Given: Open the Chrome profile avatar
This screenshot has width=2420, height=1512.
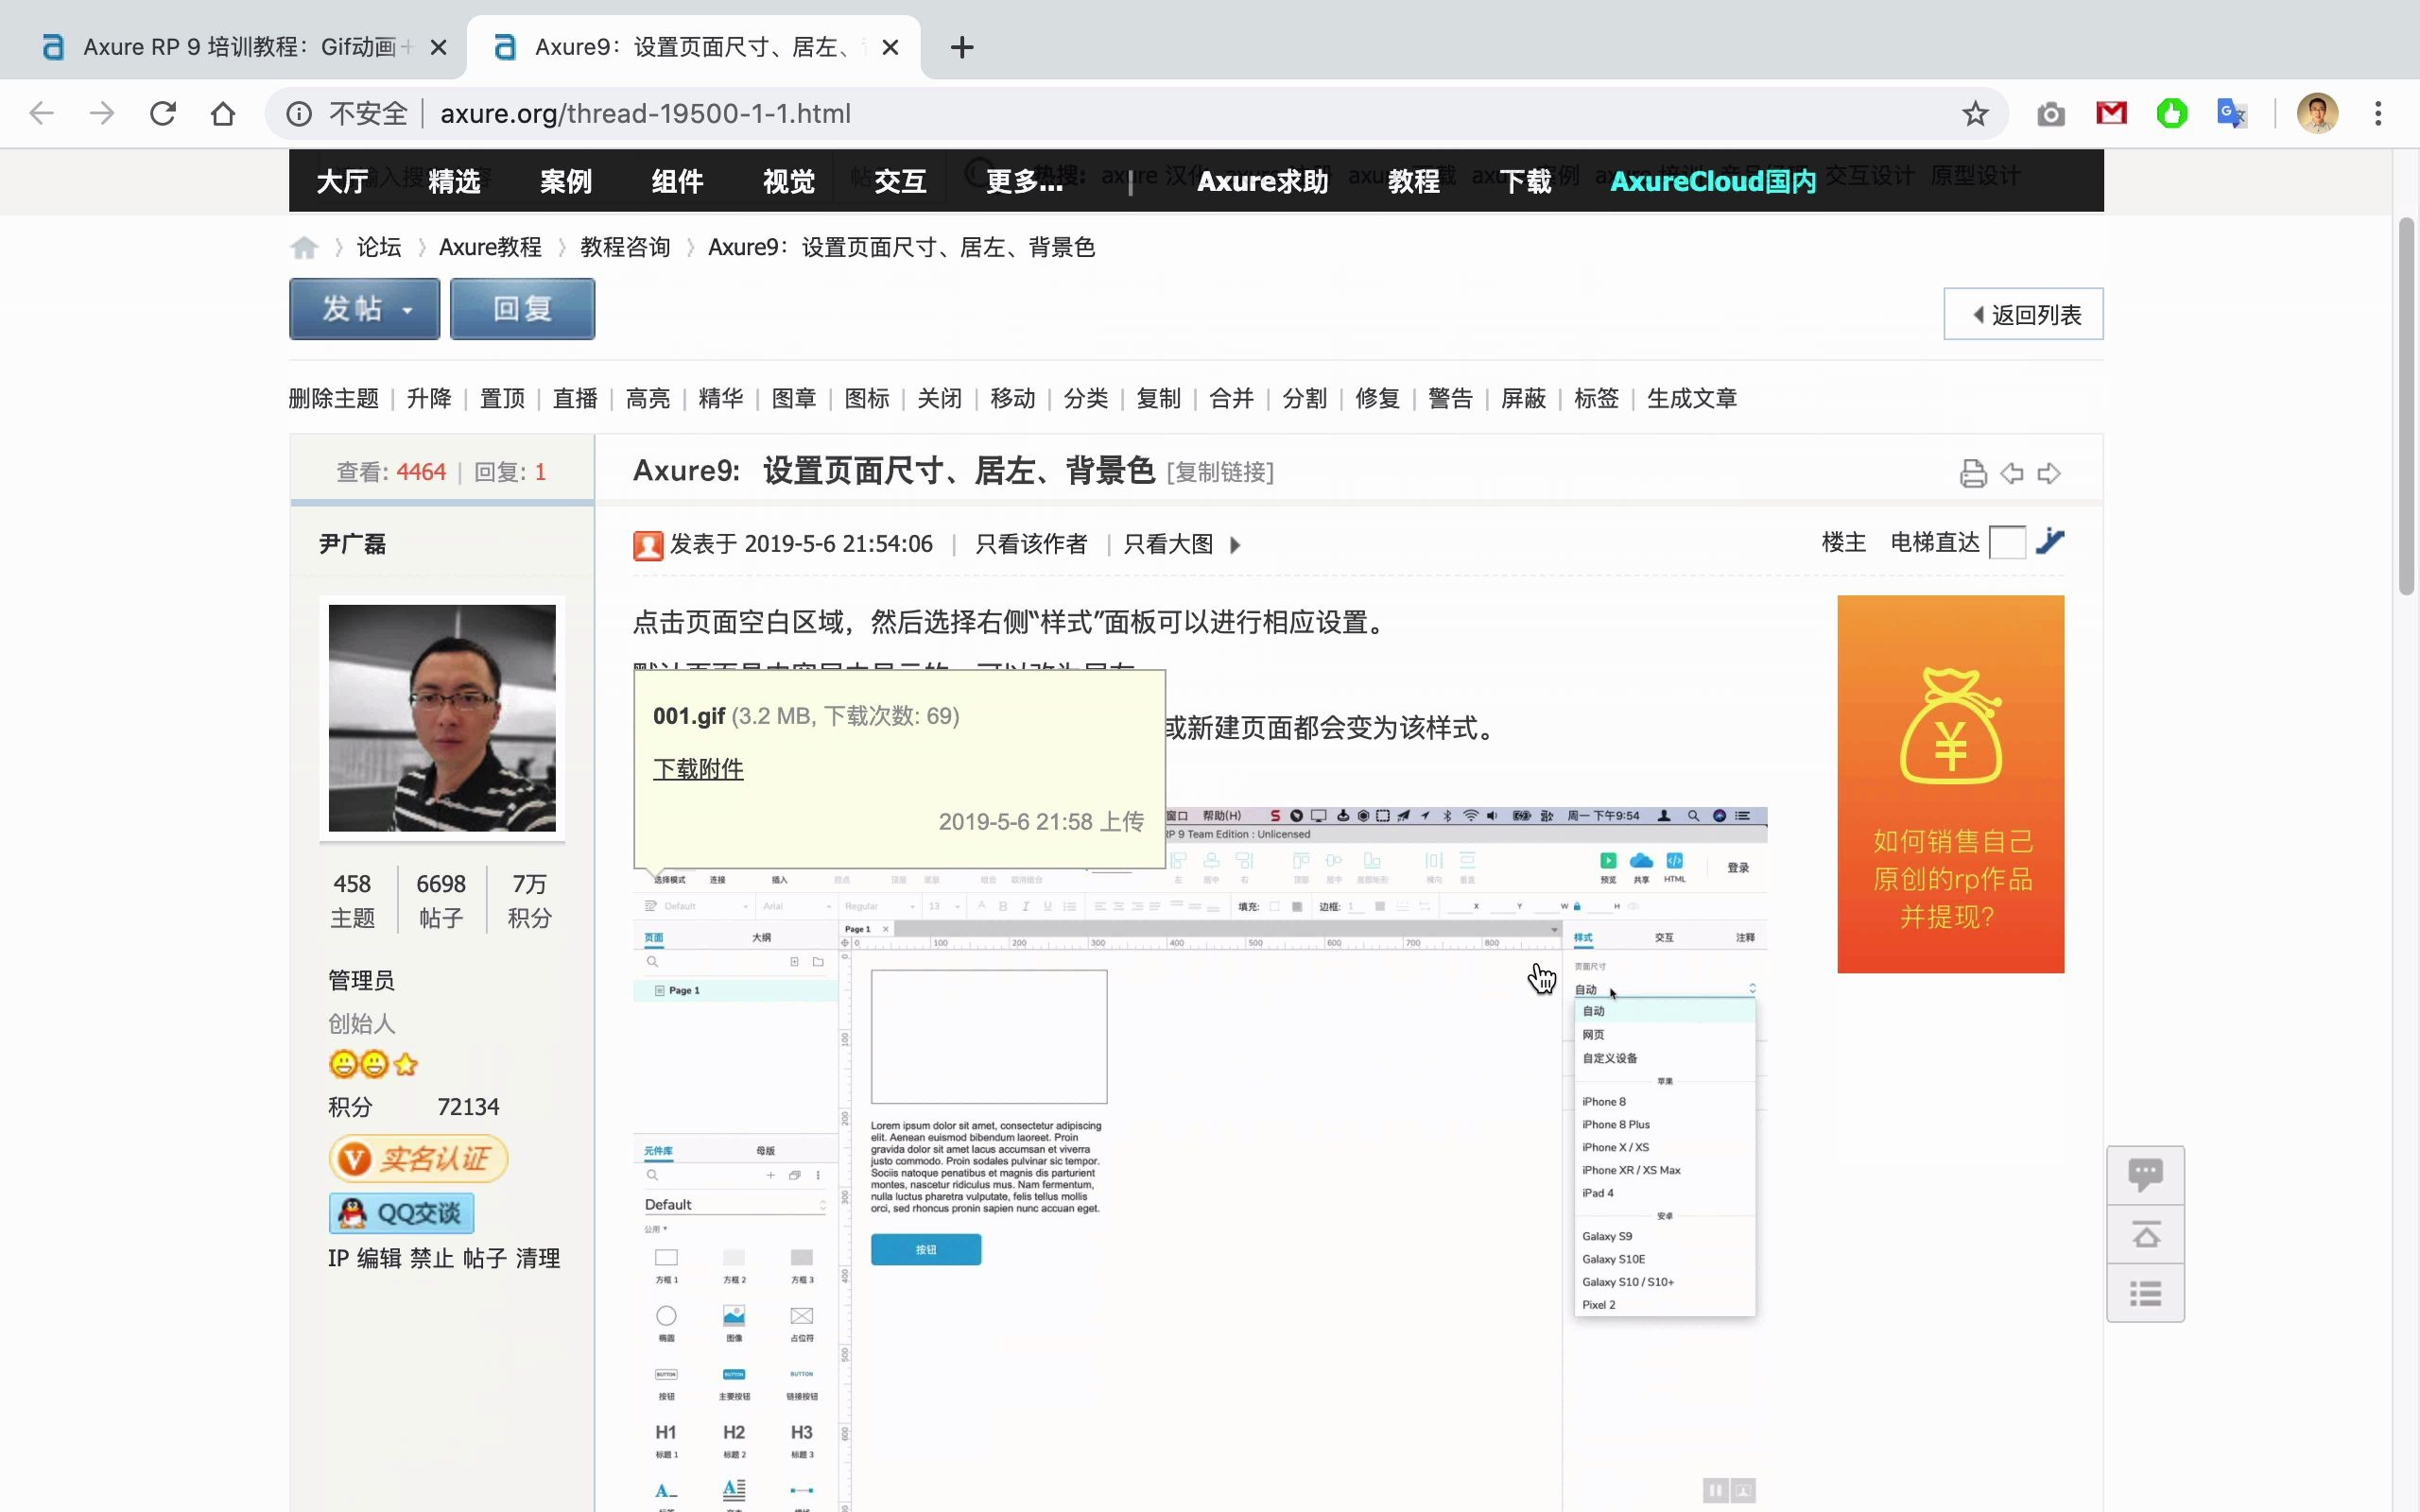Looking at the screenshot, I should tap(2317, 113).
